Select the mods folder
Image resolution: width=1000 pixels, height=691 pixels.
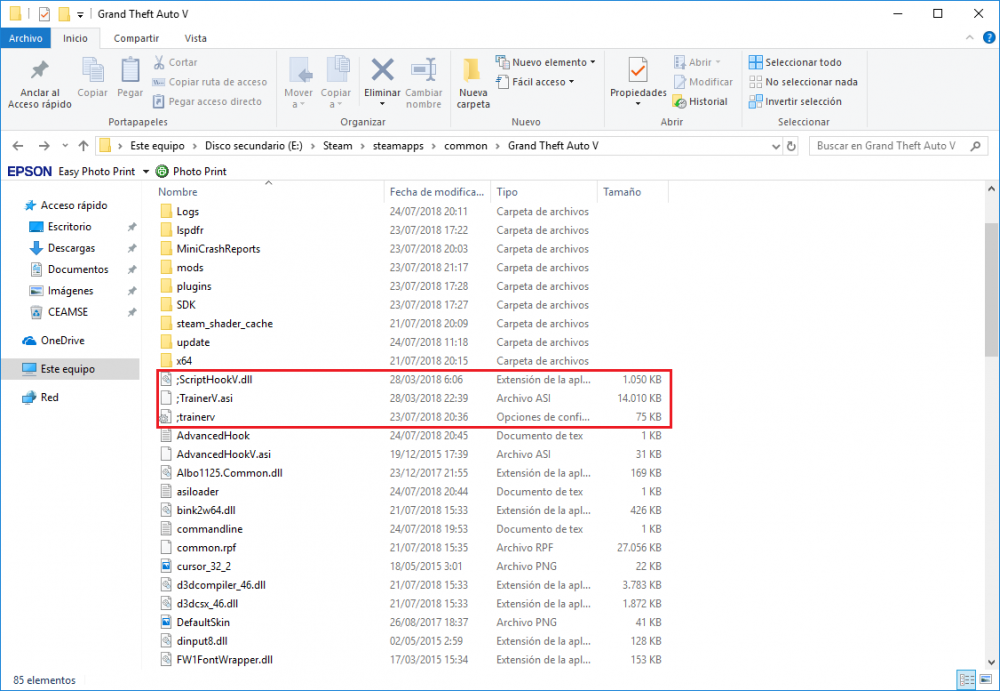[190, 268]
